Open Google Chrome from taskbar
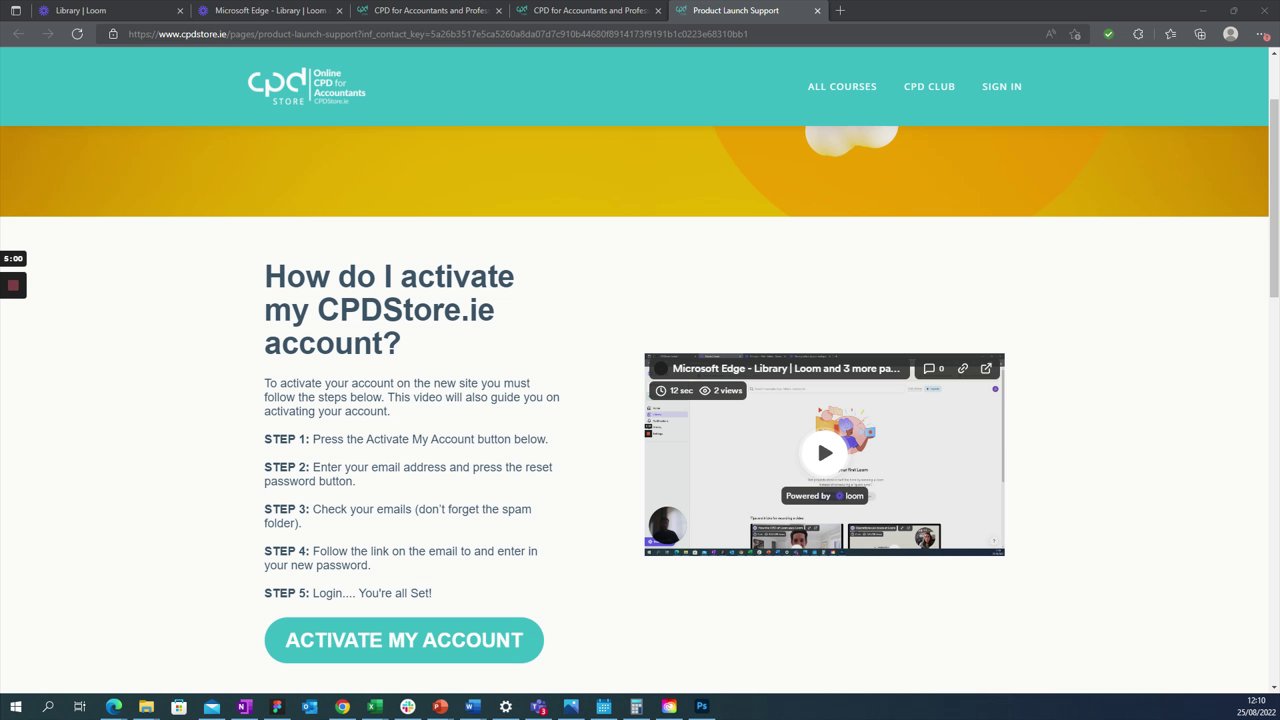This screenshot has height=720, width=1280. tap(342, 706)
